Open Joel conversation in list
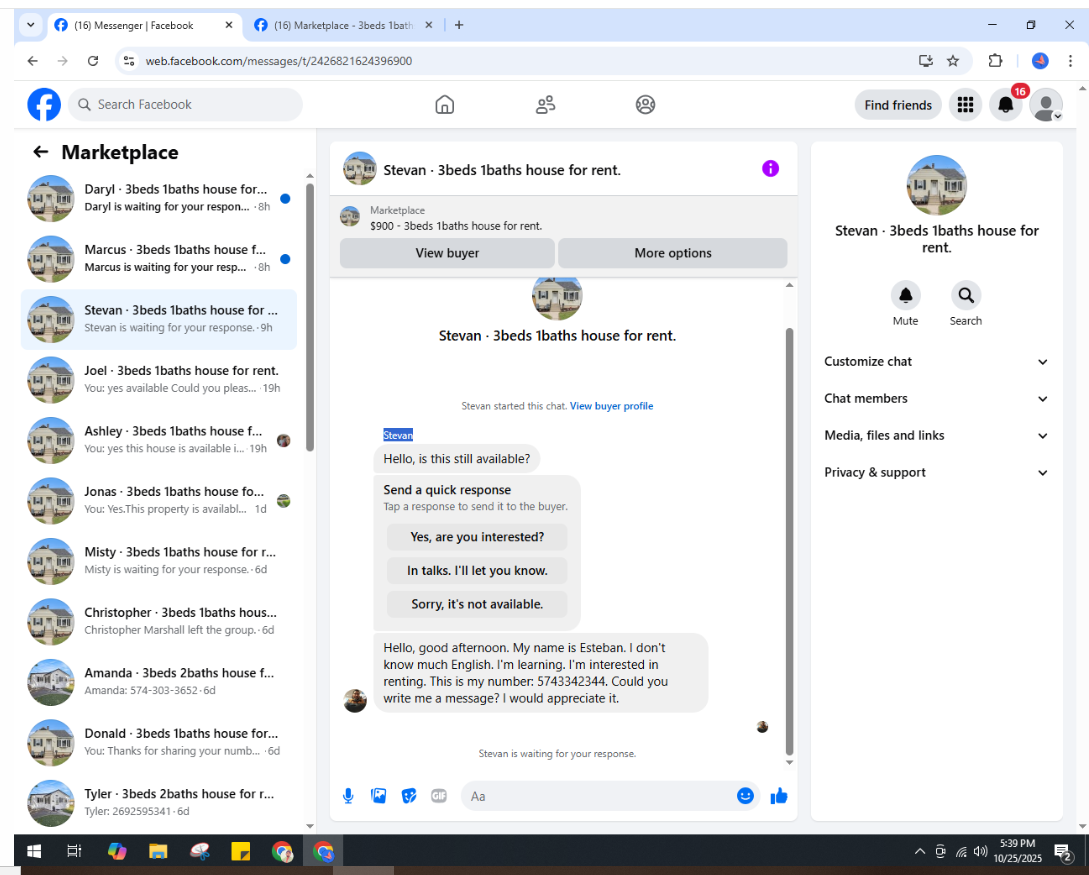 [x=159, y=380]
